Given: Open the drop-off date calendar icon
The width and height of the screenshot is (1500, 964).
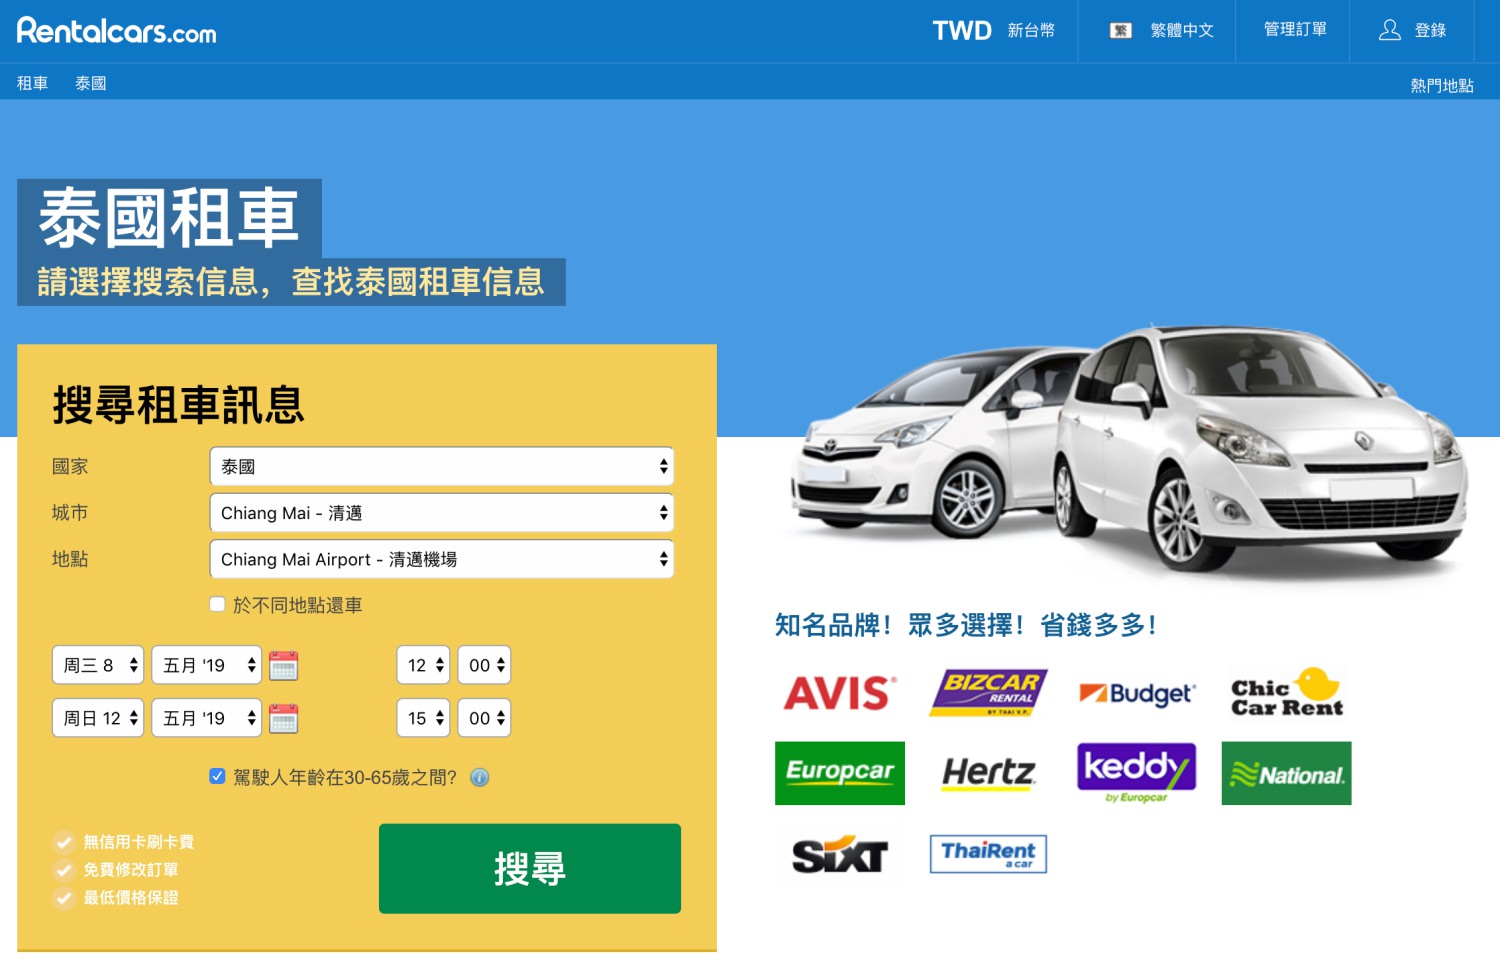Looking at the screenshot, I should [x=284, y=718].
